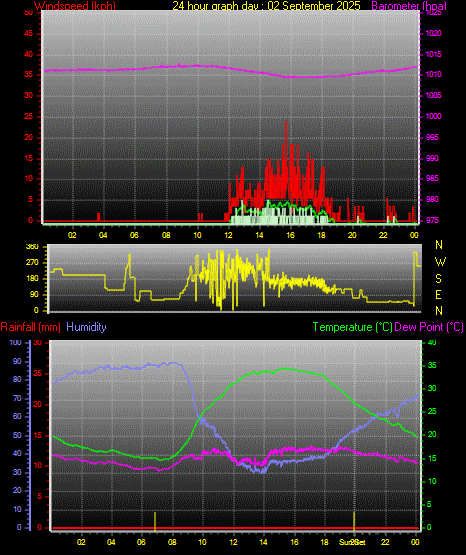Viewport: 466px width, 555px height.
Task: Click the E compass label on direction graph
Action: (x=438, y=294)
